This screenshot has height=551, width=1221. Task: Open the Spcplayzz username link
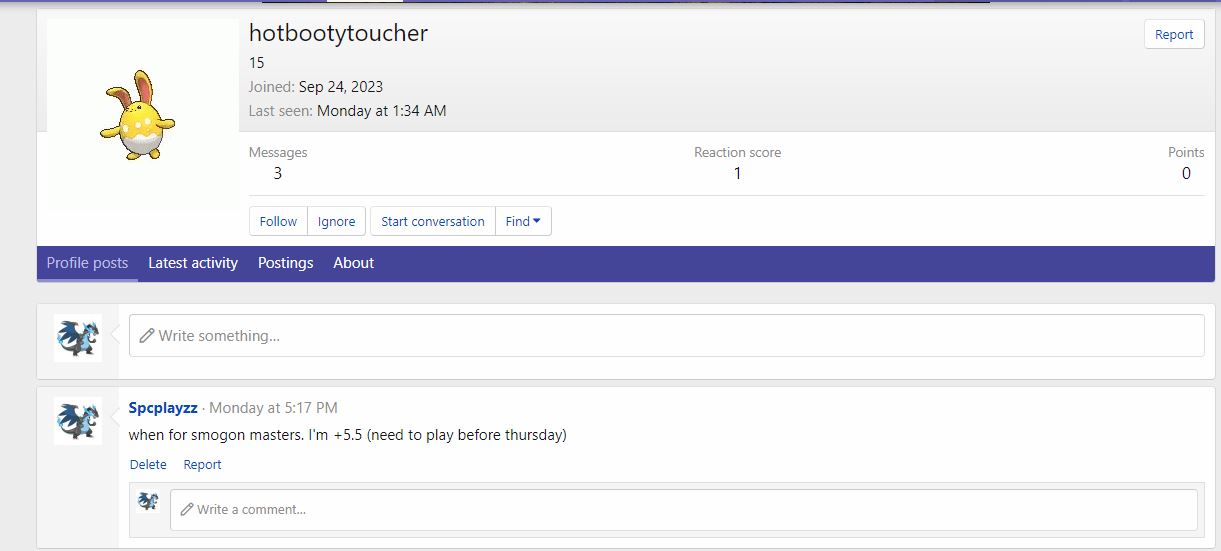click(x=163, y=408)
